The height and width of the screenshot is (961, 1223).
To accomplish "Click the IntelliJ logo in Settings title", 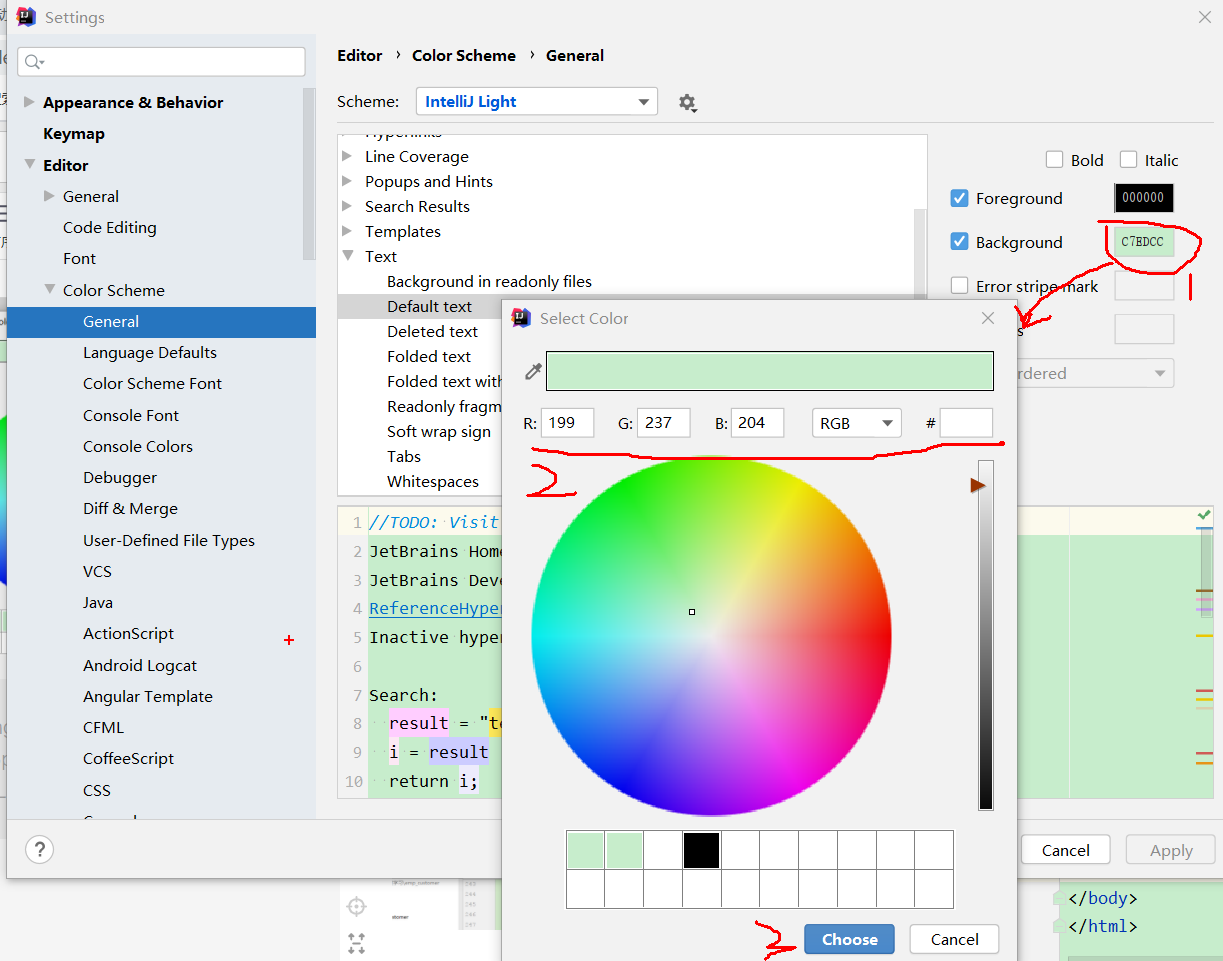I will pos(26,17).
